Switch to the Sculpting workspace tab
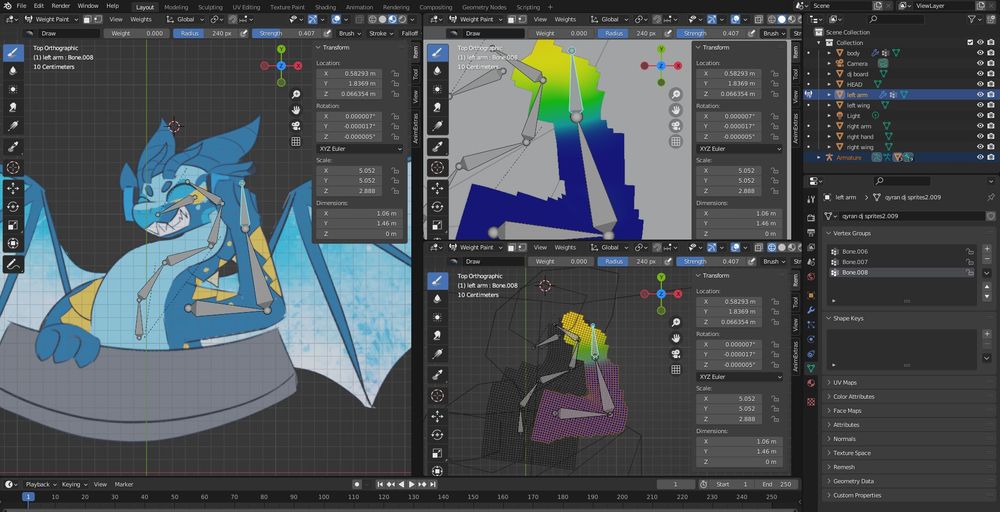 click(210, 7)
